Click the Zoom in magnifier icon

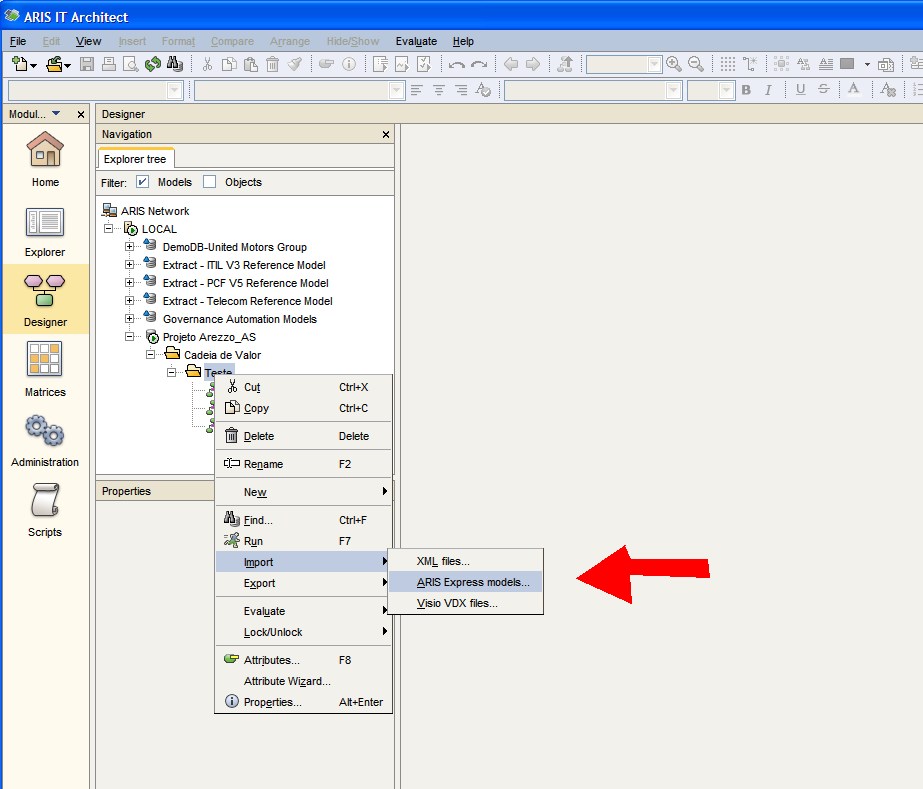(674, 64)
